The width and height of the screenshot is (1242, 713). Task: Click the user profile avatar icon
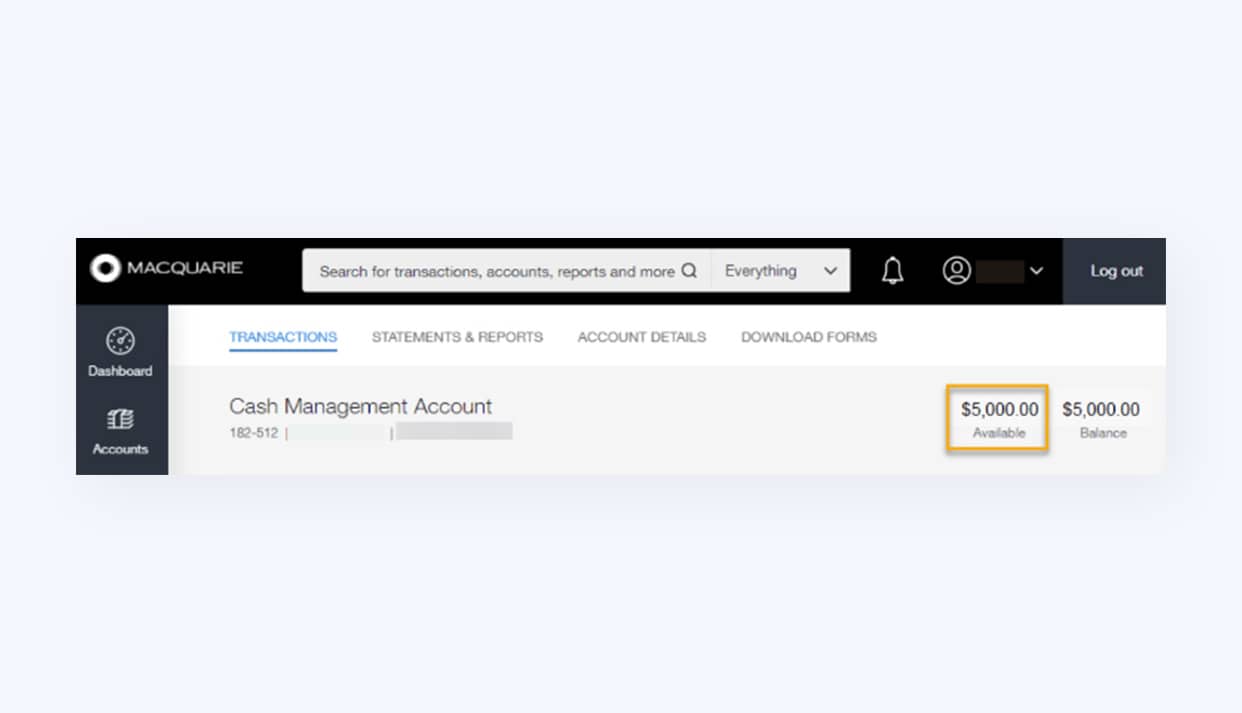click(957, 271)
